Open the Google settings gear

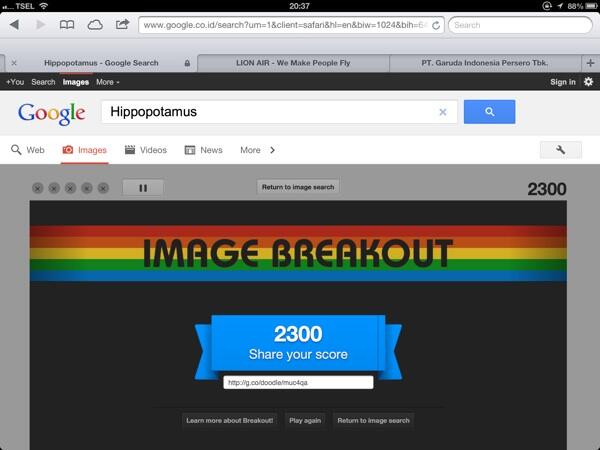589,82
